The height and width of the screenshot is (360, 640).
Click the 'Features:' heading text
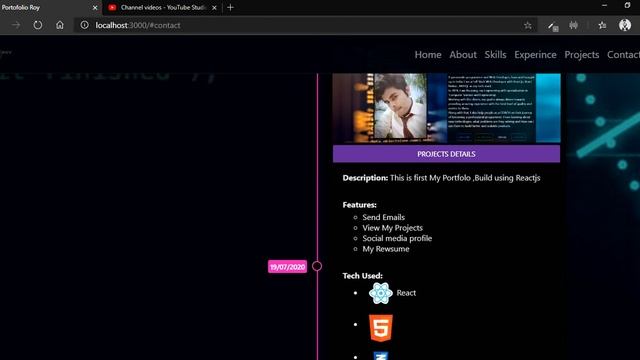point(360,205)
